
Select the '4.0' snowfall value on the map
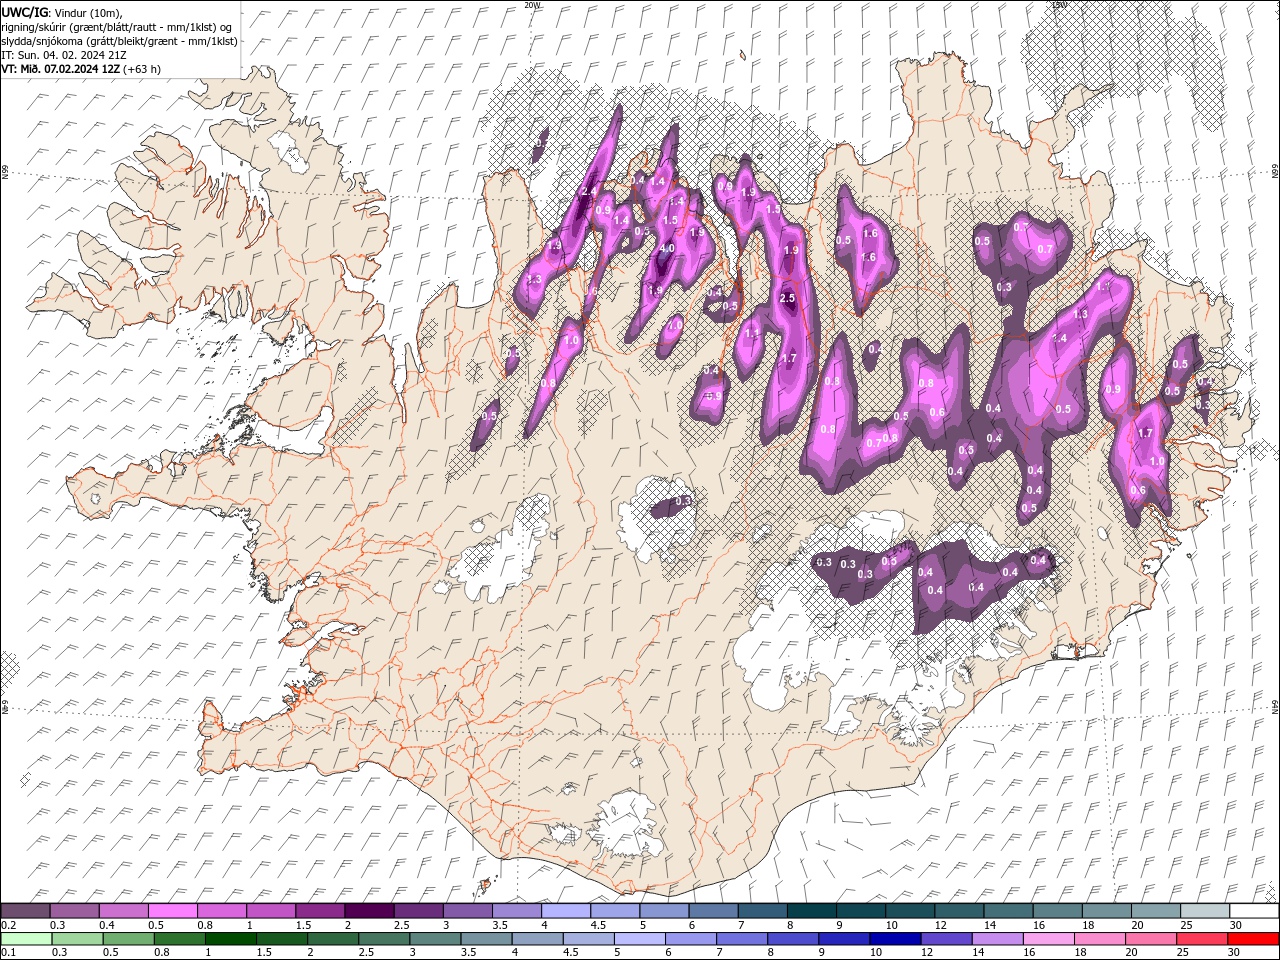pos(667,249)
